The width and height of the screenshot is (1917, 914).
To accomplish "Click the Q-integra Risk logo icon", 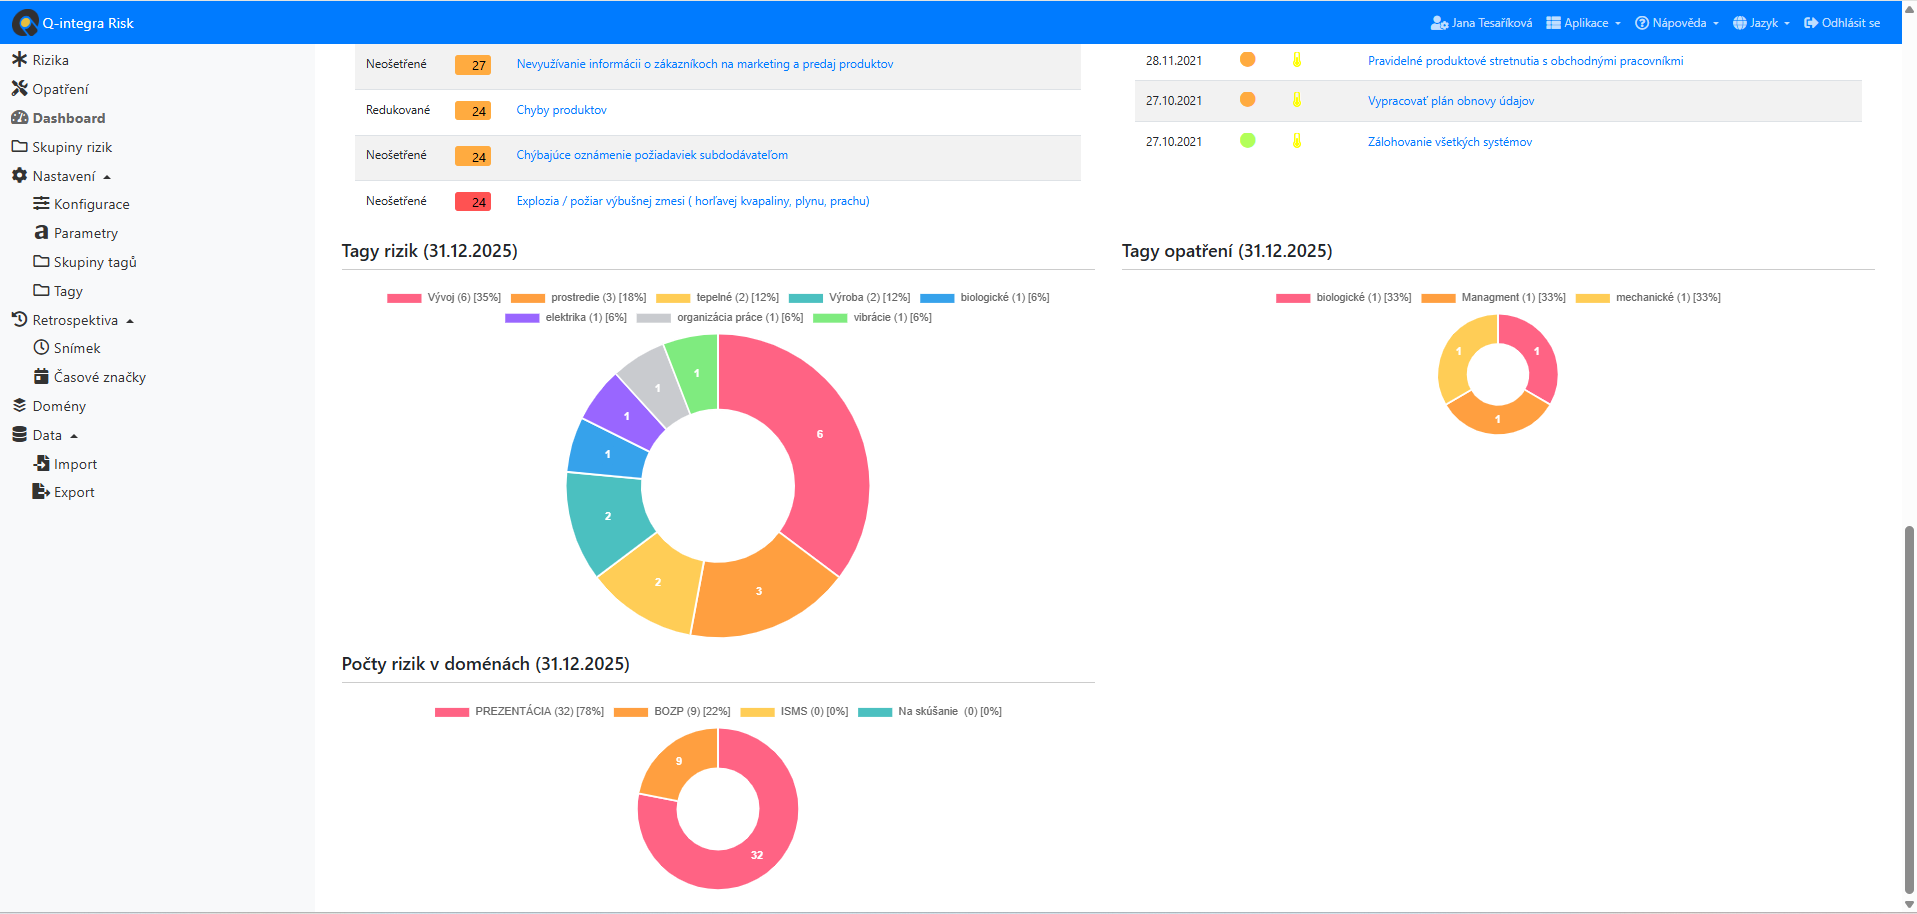I will (x=25, y=22).
